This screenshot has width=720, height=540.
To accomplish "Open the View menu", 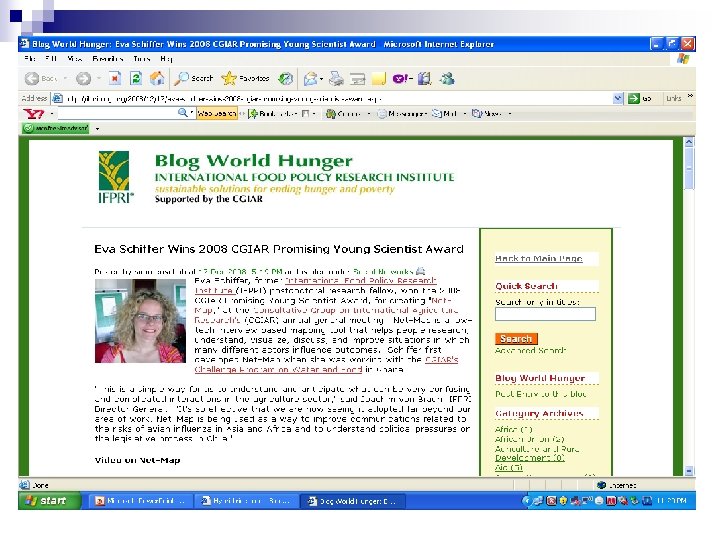I will pyautogui.click(x=74, y=59).
